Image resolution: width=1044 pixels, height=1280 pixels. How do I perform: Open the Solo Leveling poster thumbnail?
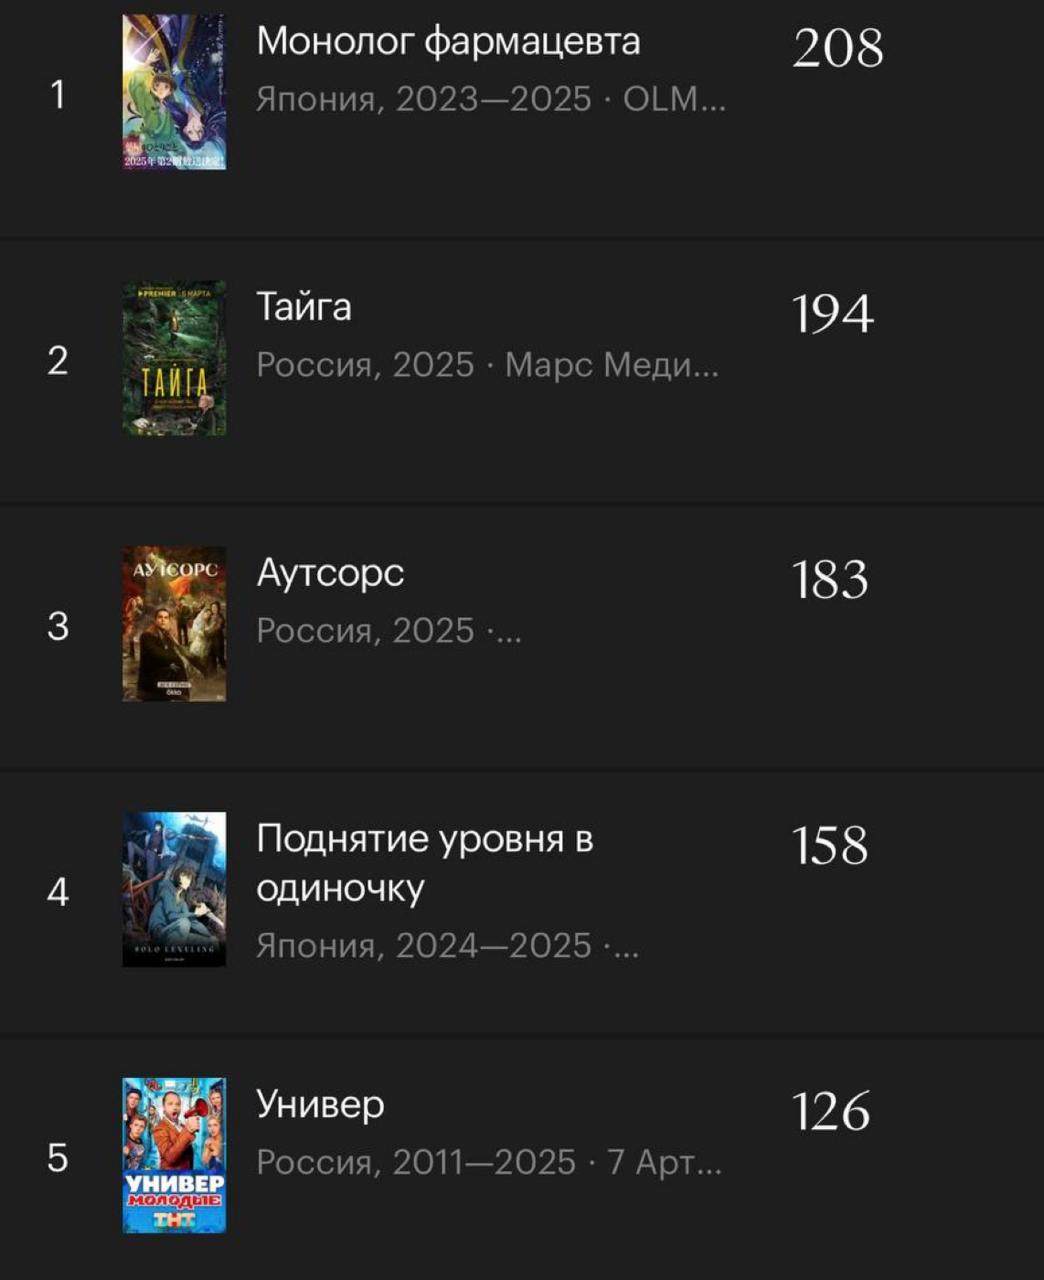(x=174, y=889)
